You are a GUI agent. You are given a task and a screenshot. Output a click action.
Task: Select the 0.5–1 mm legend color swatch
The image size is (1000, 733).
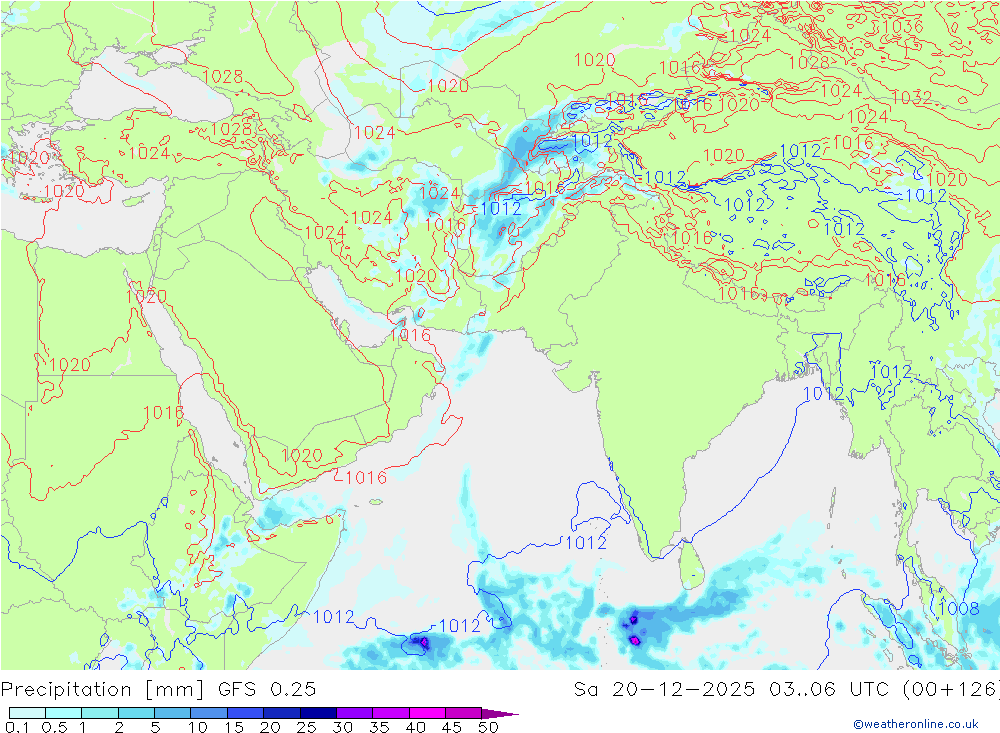63,713
